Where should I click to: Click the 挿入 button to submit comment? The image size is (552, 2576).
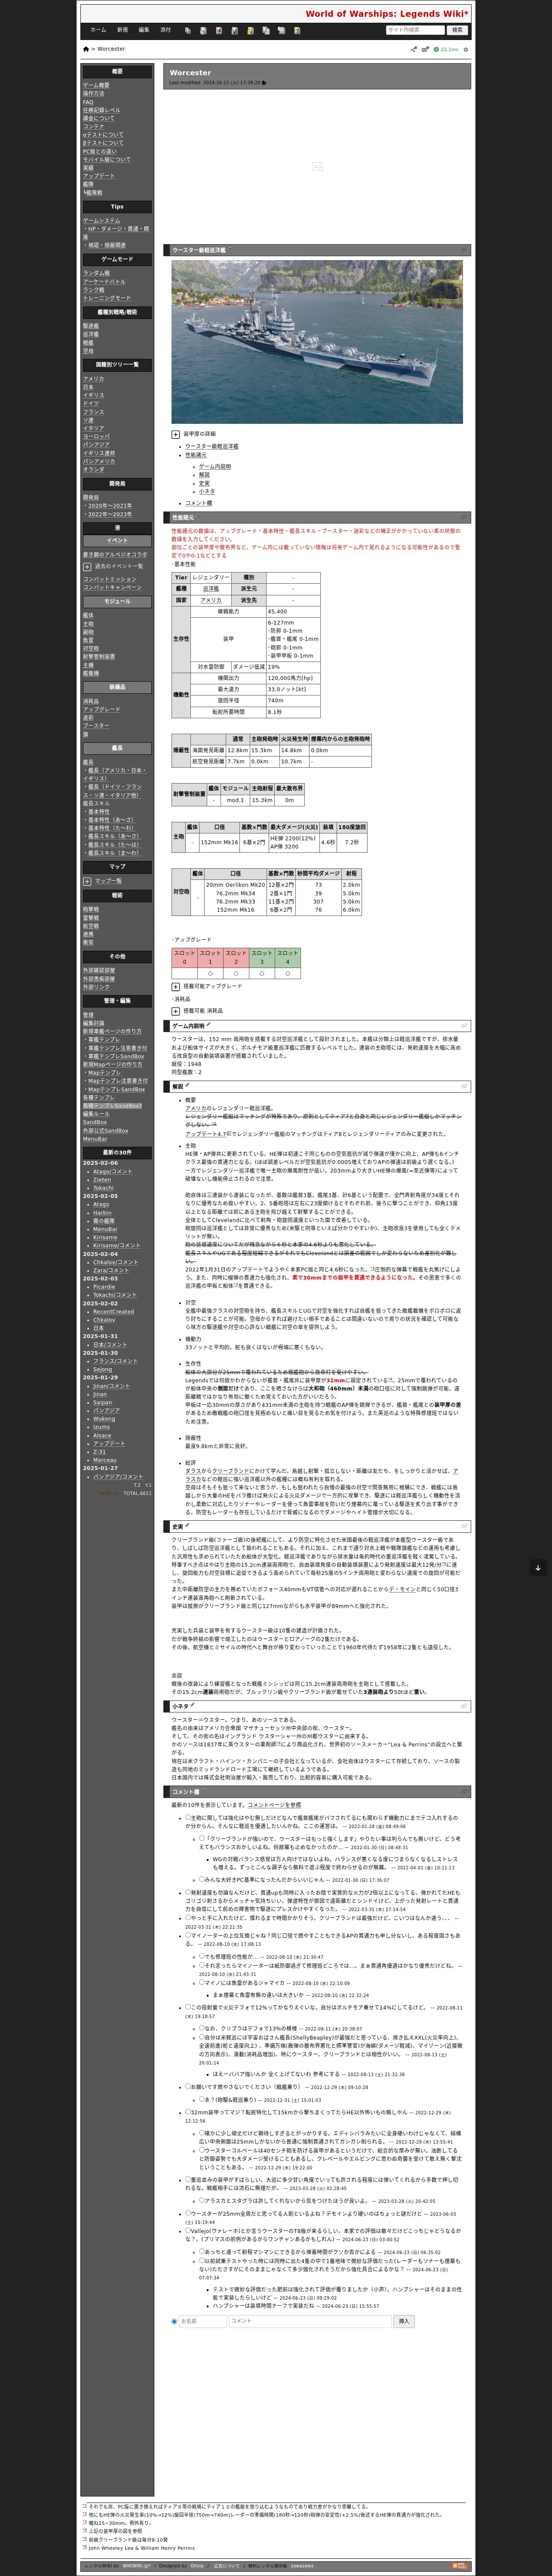[x=404, y=2321]
